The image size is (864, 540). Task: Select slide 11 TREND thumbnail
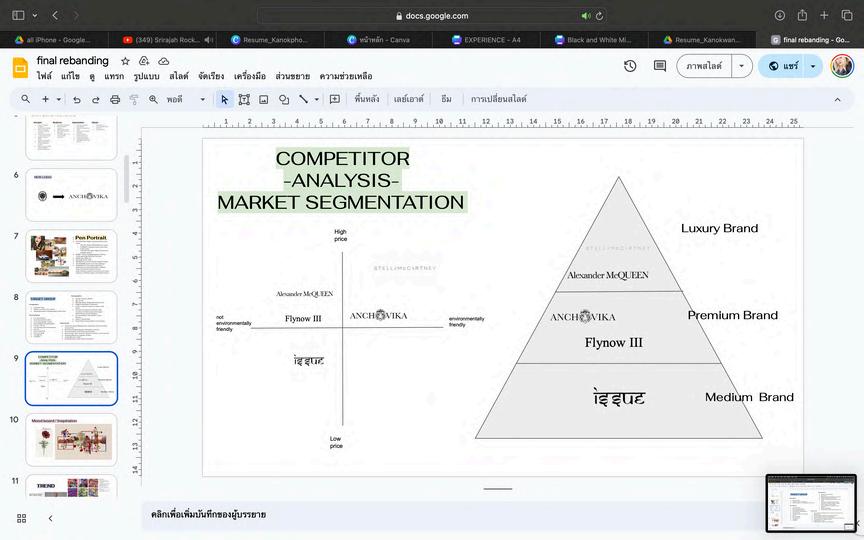pos(71,487)
